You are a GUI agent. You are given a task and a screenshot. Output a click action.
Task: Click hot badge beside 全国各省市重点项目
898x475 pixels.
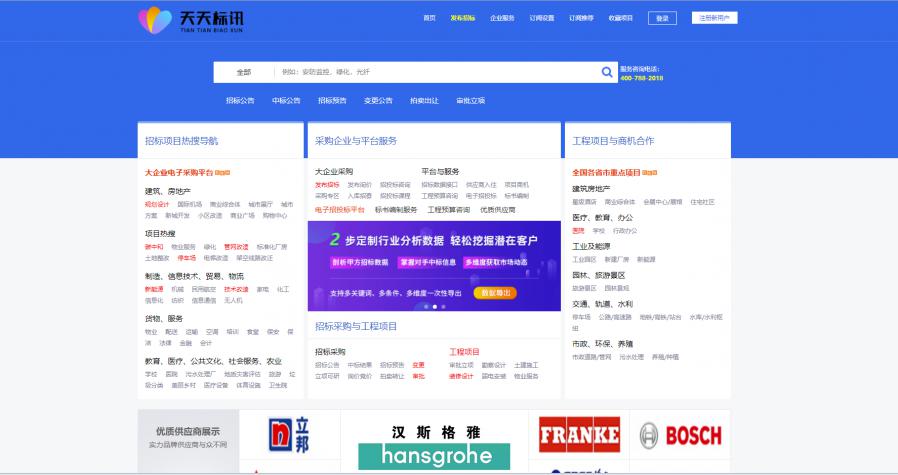coord(650,172)
